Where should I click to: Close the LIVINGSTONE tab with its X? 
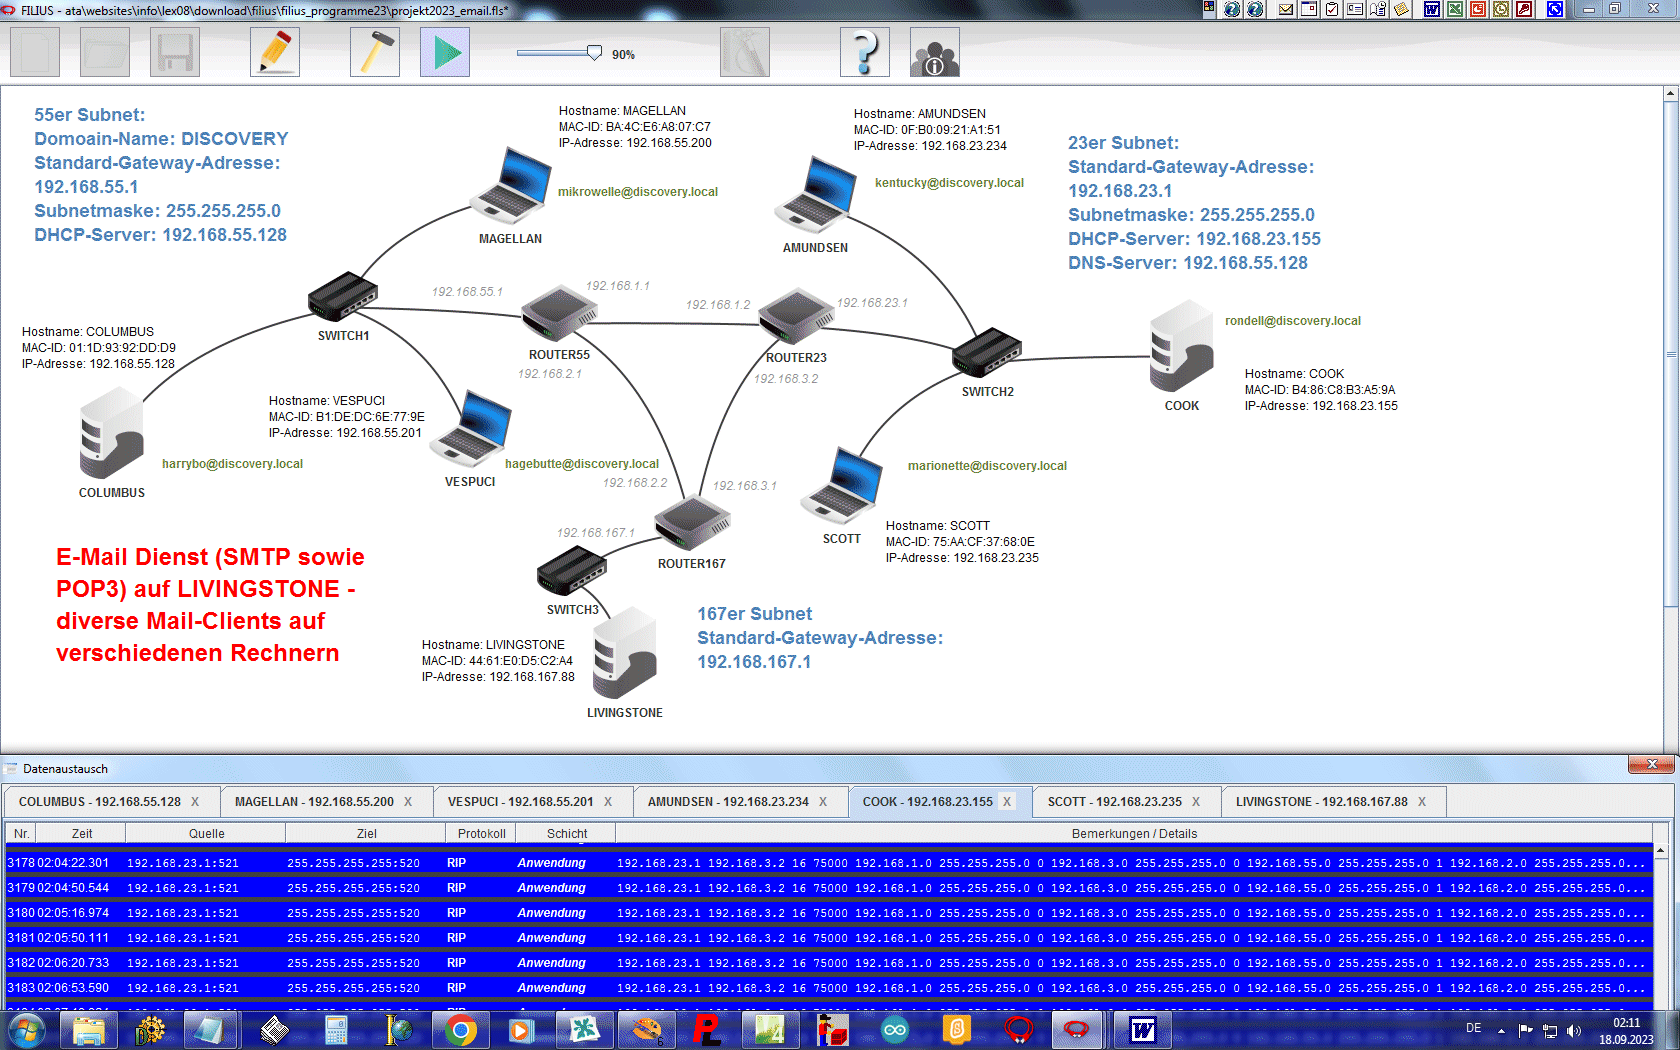[x=1422, y=802]
